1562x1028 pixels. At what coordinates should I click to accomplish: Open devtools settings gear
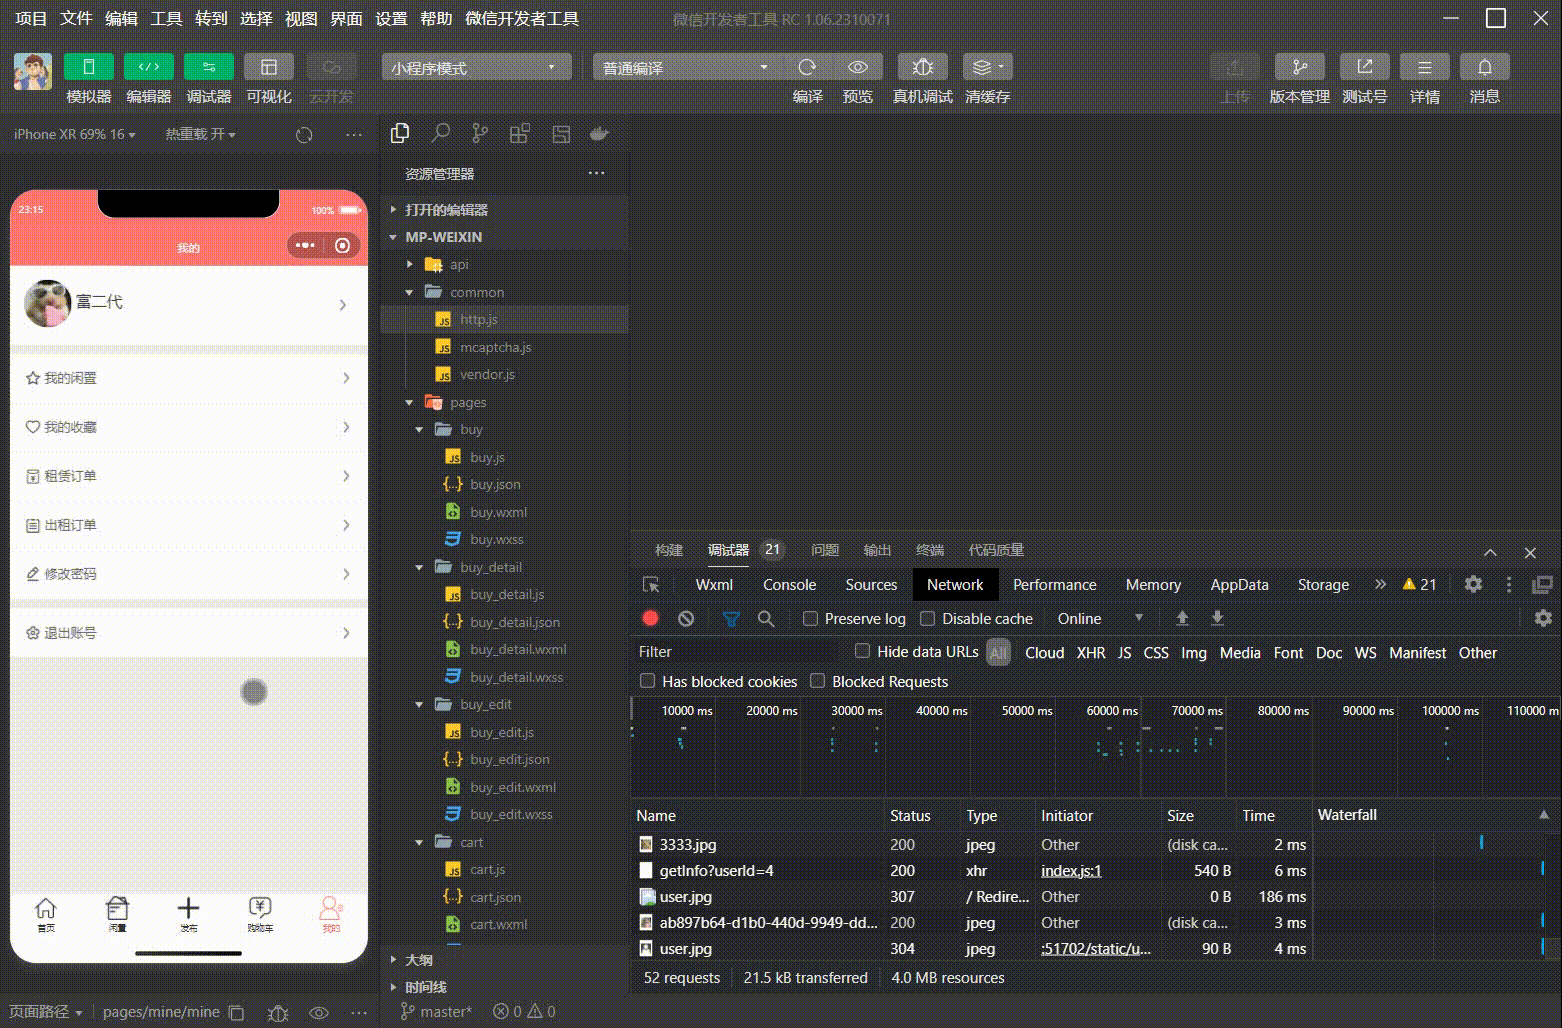coord(1473,584)
